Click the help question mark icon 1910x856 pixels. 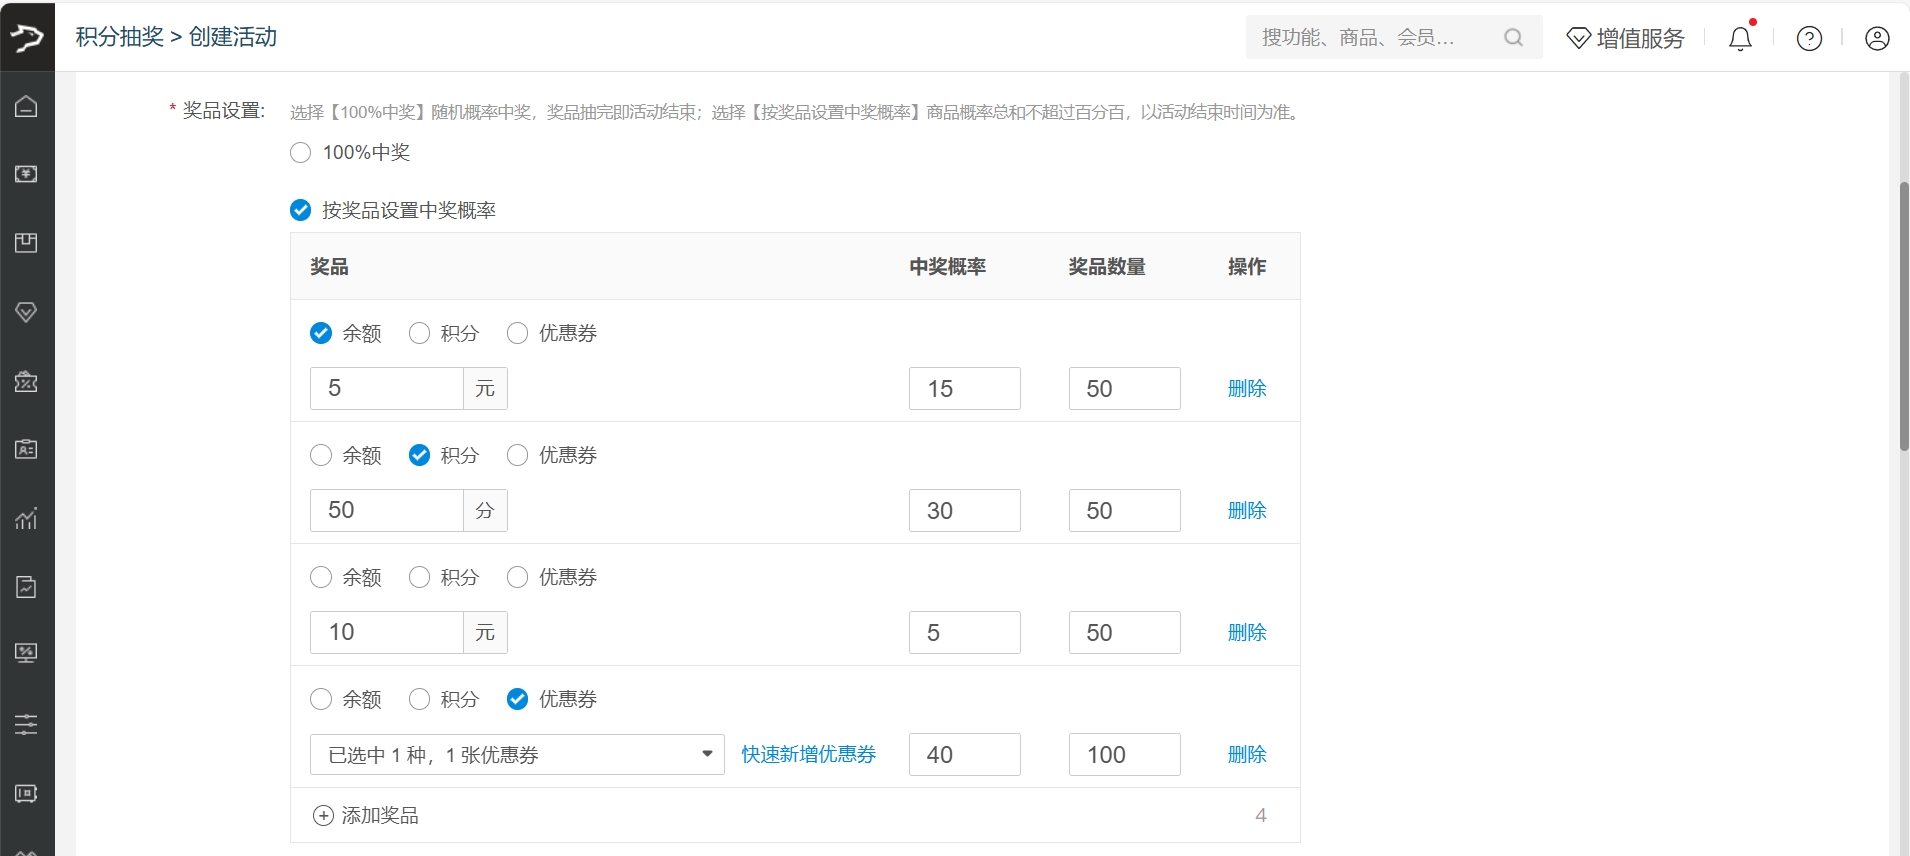(x=1809, y=38)
